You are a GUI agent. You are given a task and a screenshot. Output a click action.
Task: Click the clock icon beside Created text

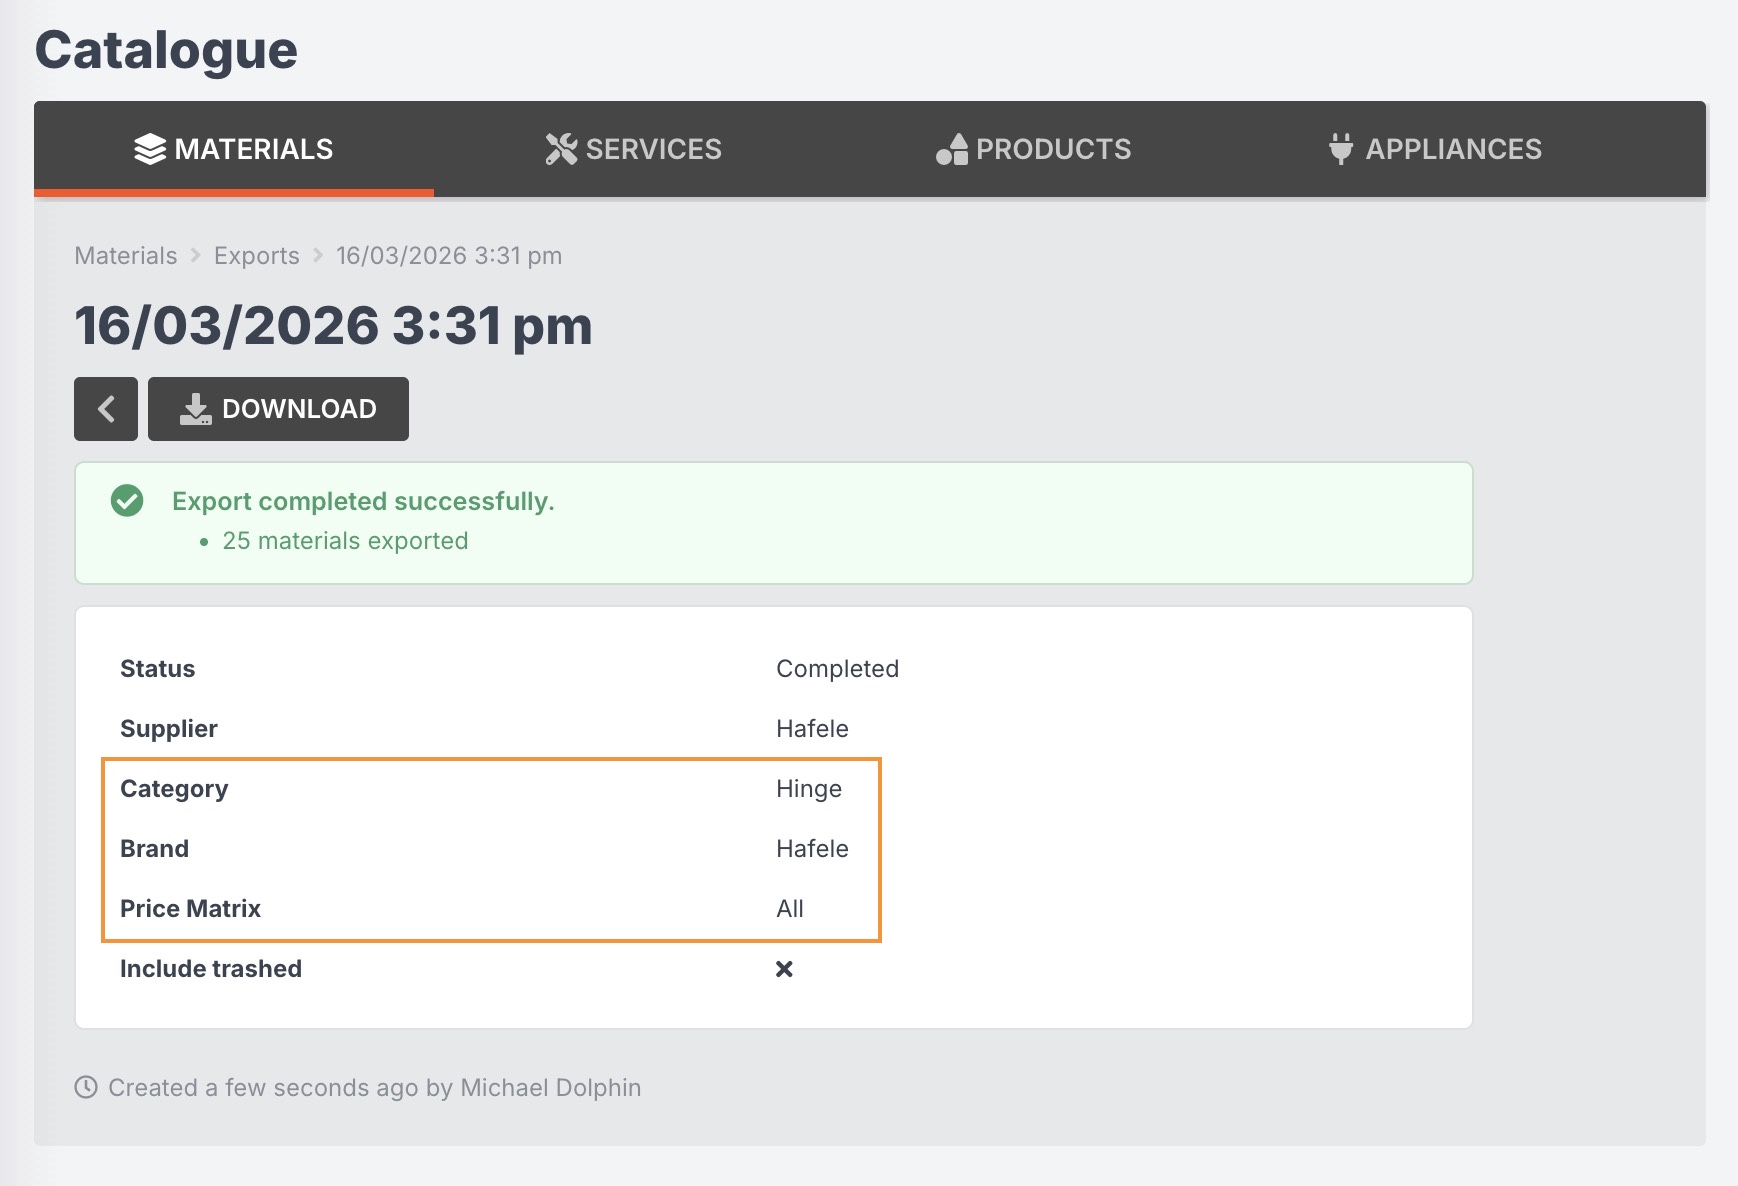[86, 1087]
